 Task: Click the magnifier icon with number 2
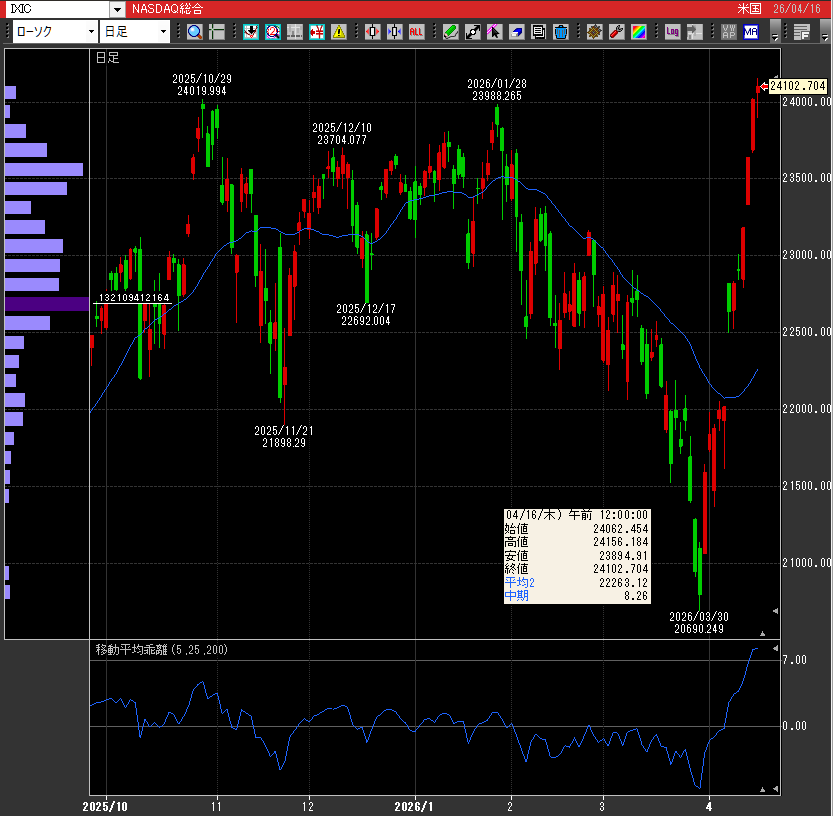273,32
